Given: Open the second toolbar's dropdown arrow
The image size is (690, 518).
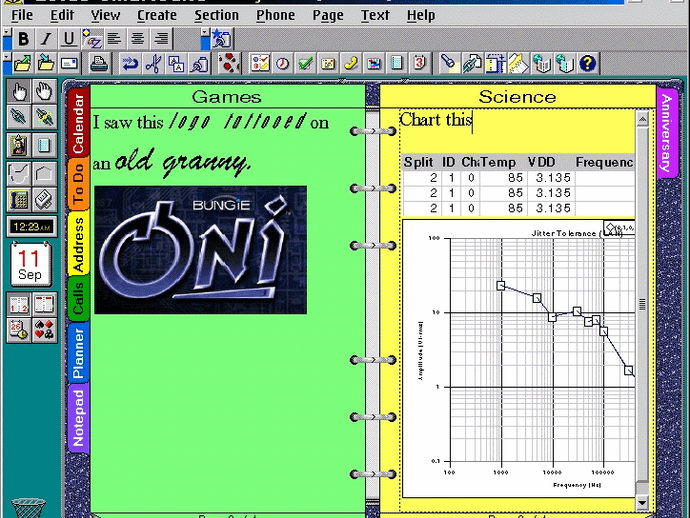Looking at the screenshot, I should pos(205,33).
